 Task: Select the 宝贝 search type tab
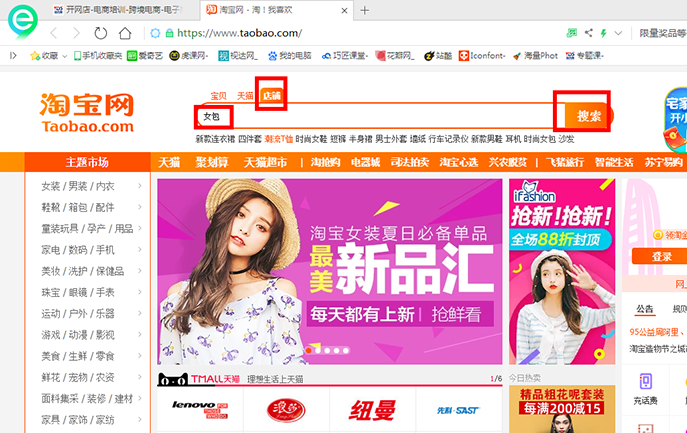click(218, 96)
